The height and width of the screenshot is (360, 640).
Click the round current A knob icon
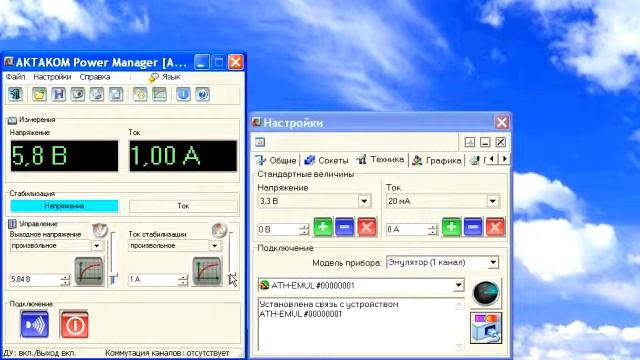[219, 230]
